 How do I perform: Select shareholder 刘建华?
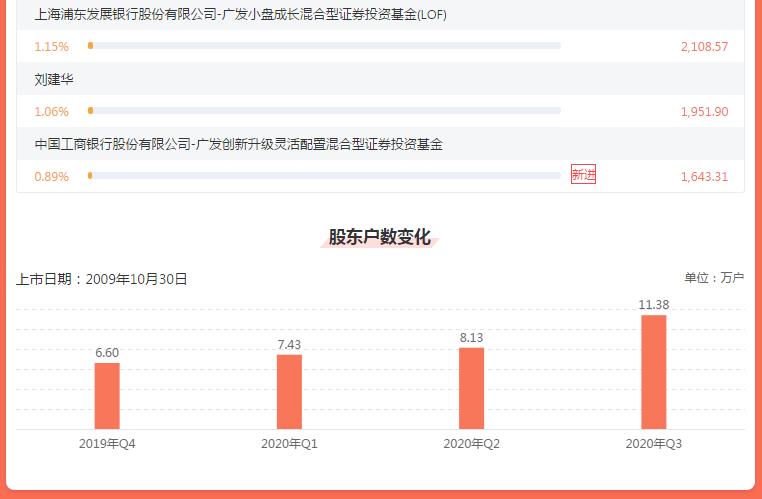[x=54, y=79]
